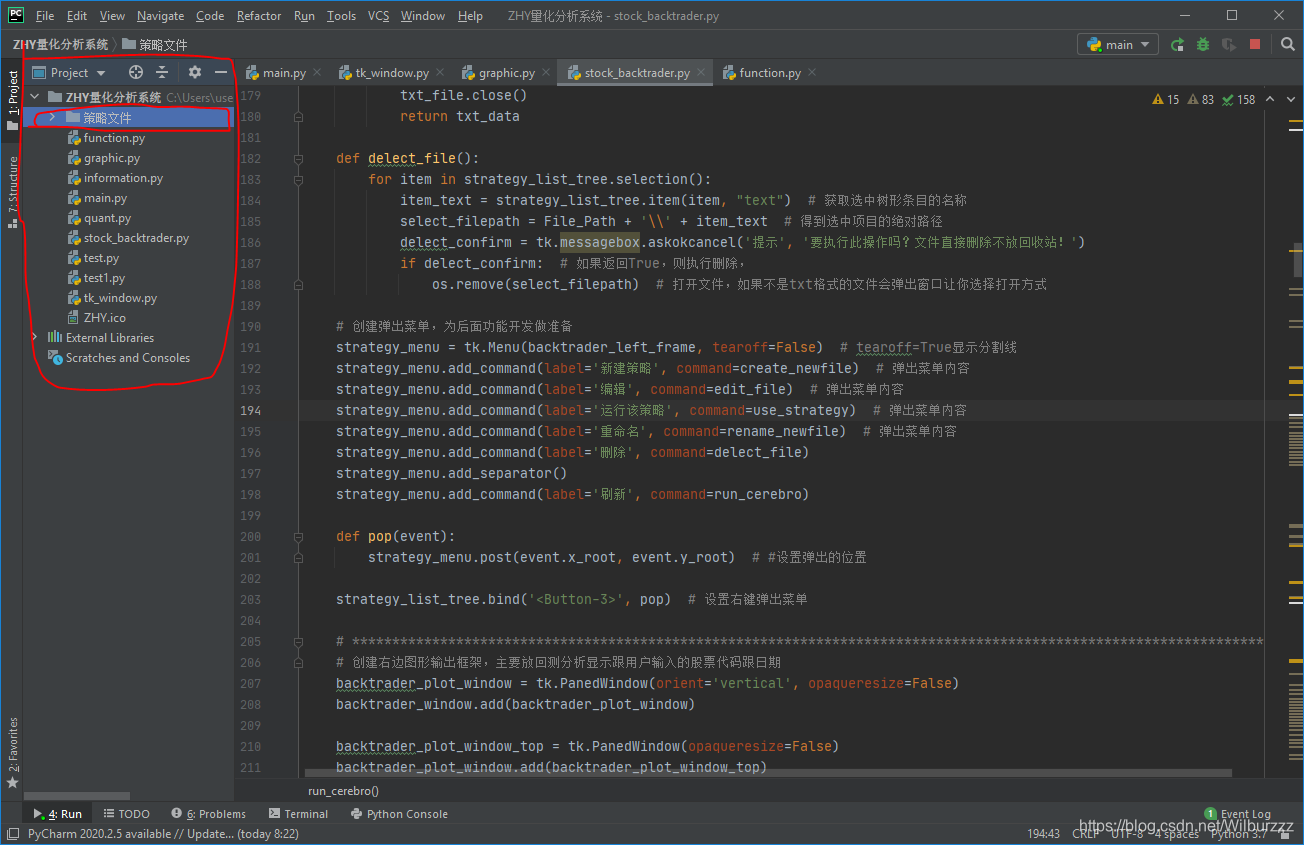Open the Terminal tool window

[298, 814]
